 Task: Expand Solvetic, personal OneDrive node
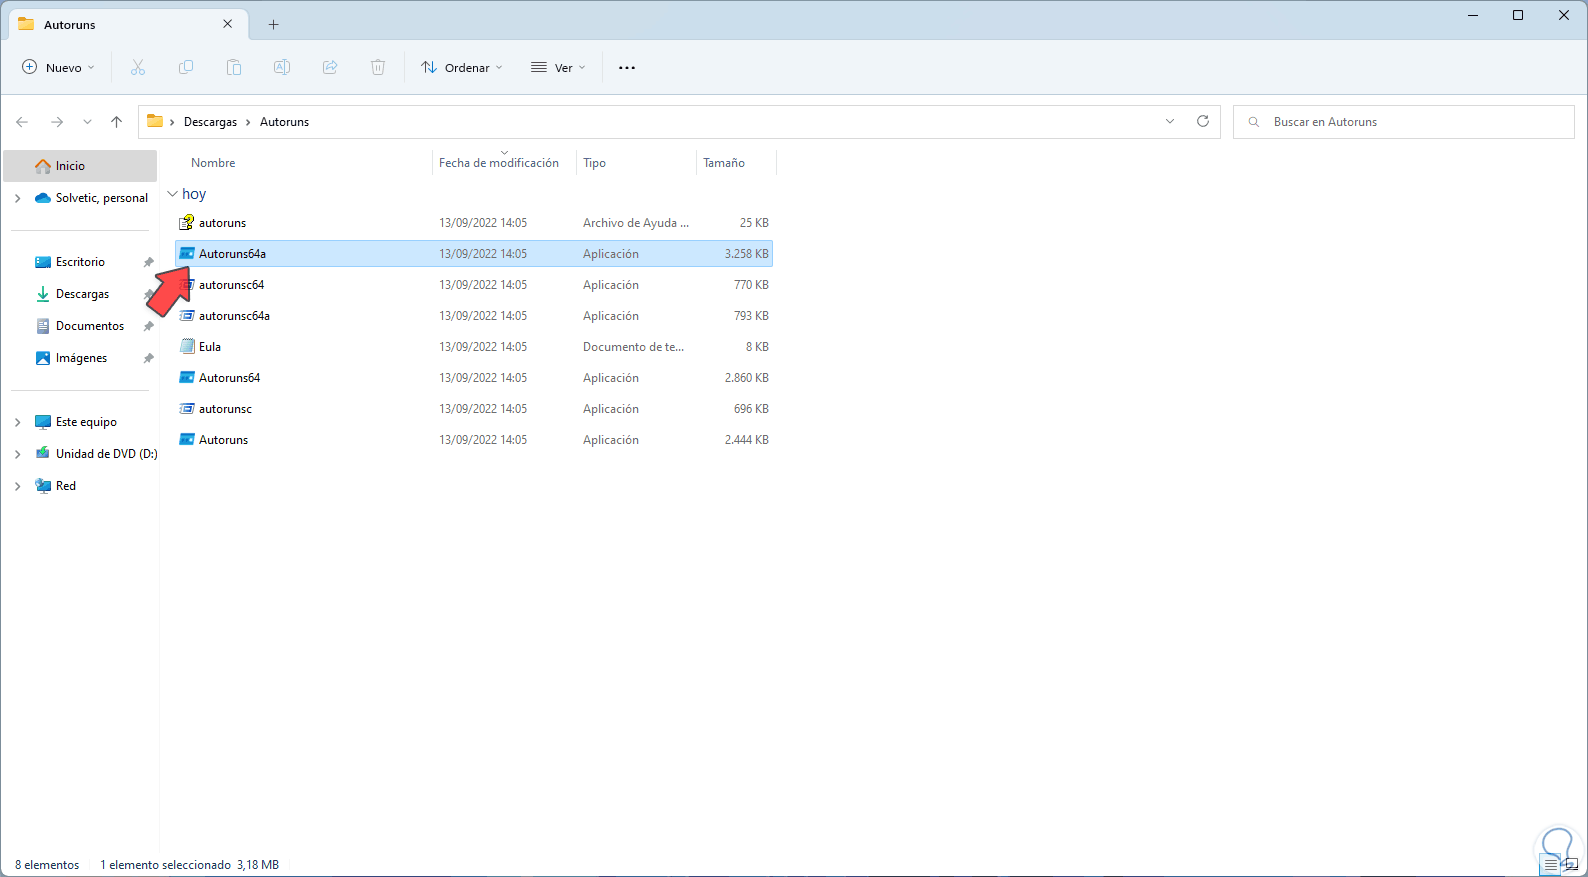tap(17, 198)
